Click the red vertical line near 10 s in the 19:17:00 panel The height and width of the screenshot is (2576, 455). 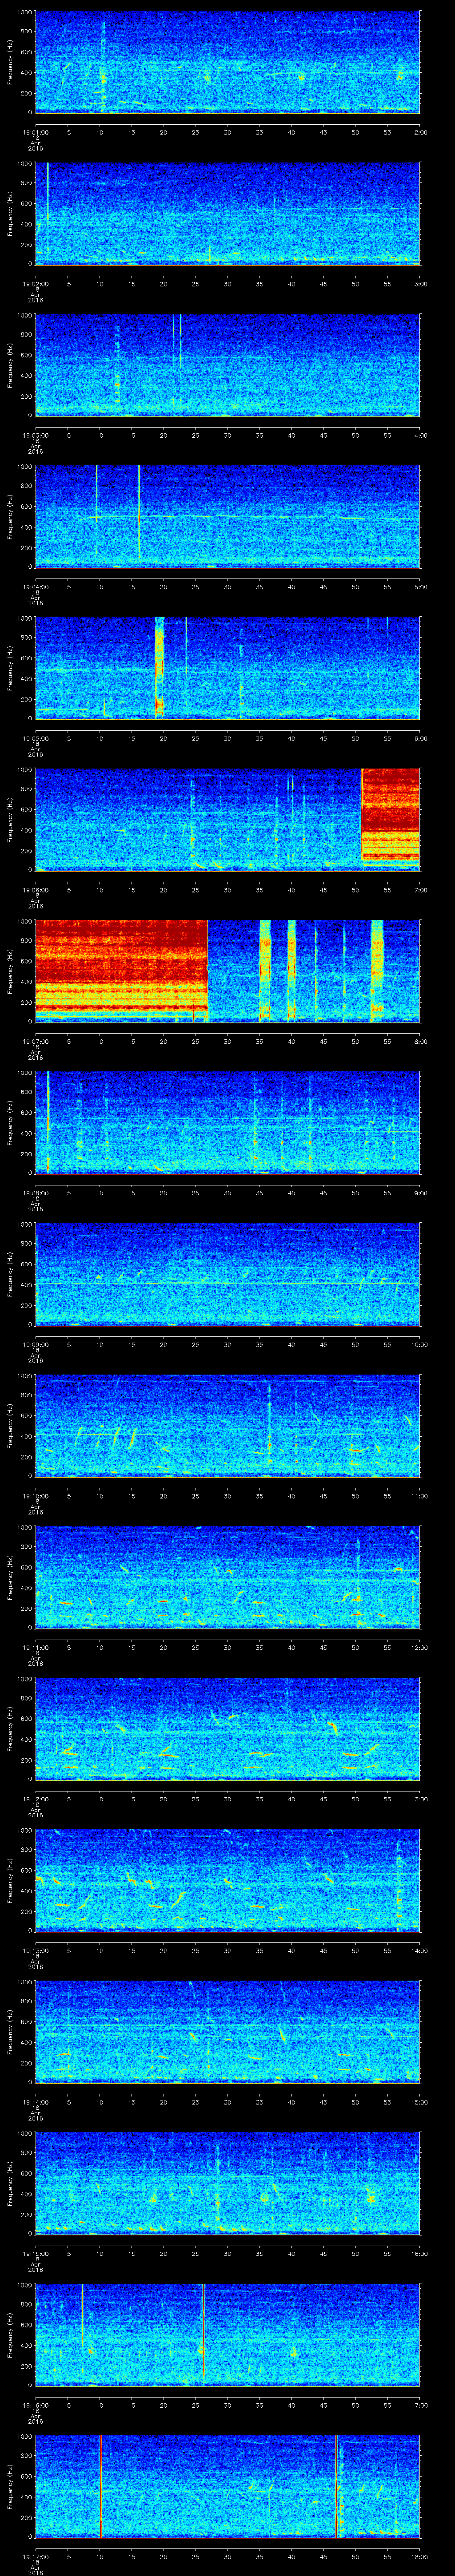pos(101,2485)
